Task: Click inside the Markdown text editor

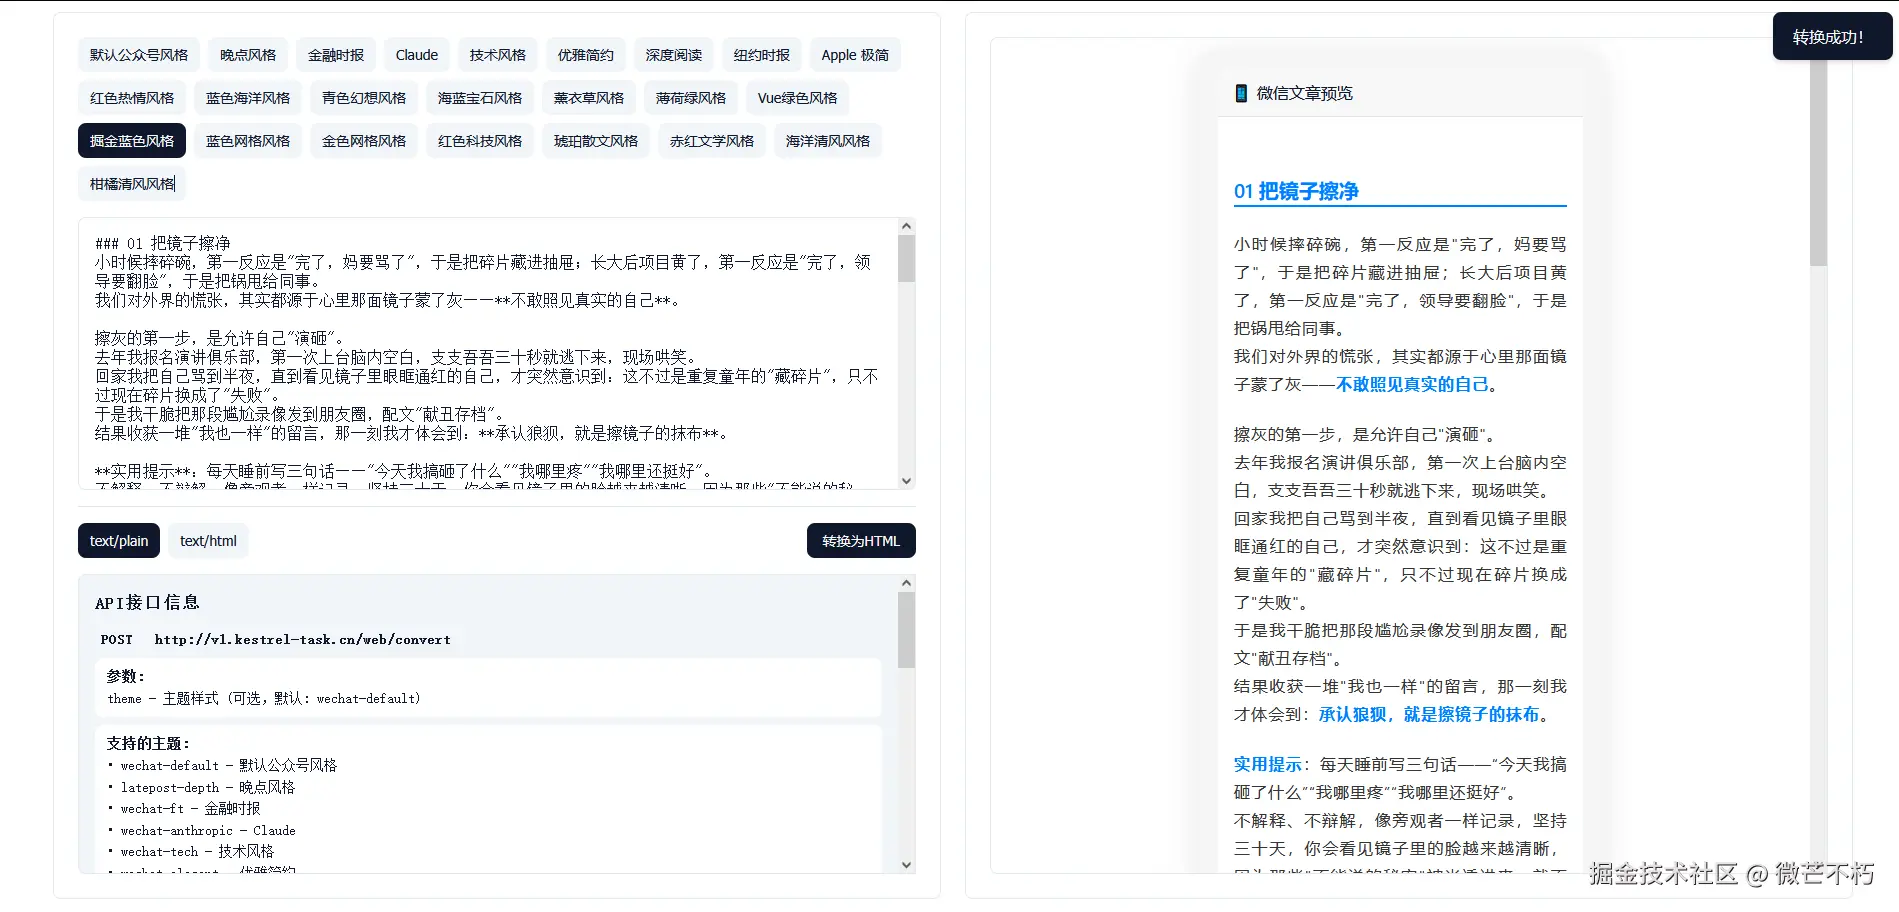Action: pyautogui.click(x=488, y=353)
